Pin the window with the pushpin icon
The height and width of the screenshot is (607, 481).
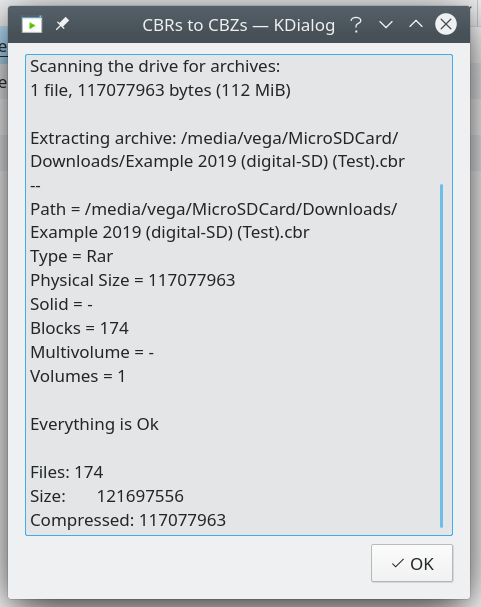pyautogui.click(x=62, y=25)
